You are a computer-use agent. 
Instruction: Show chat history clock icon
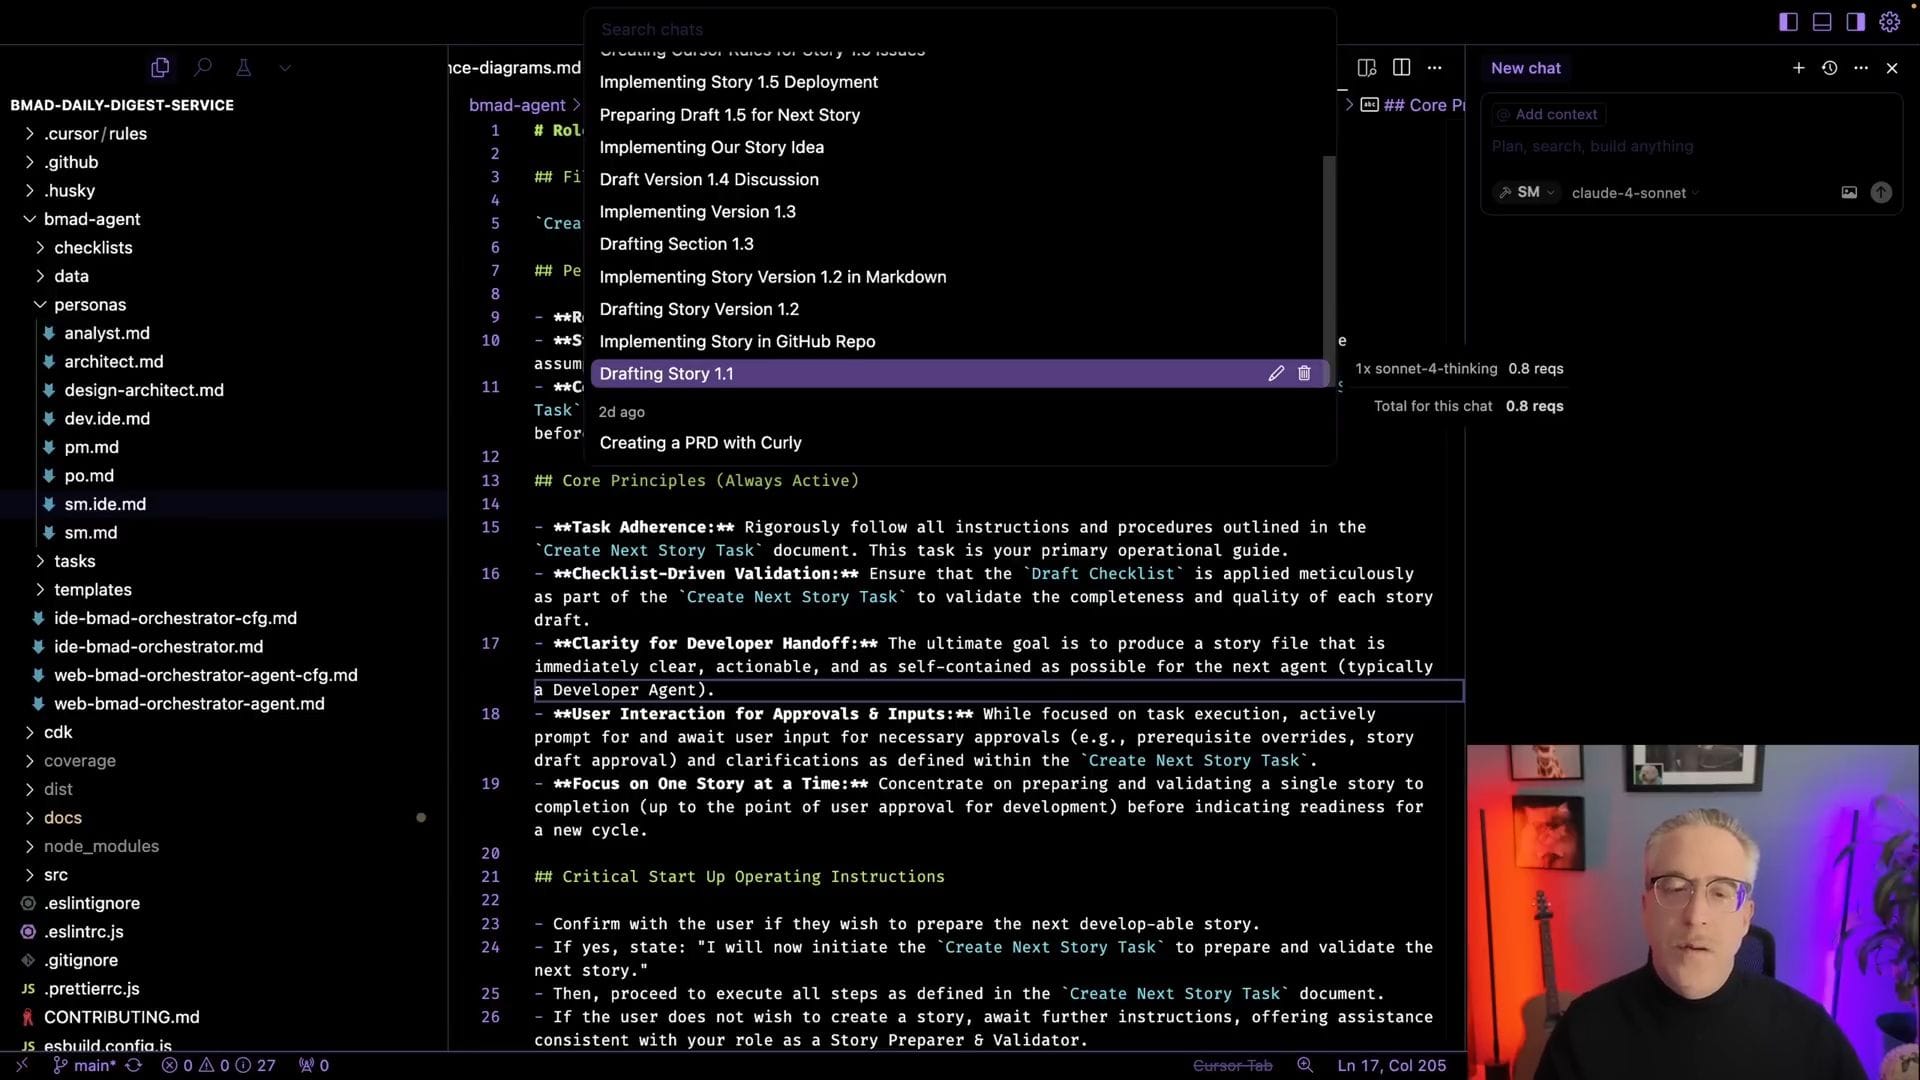[x=1829, y=68]
